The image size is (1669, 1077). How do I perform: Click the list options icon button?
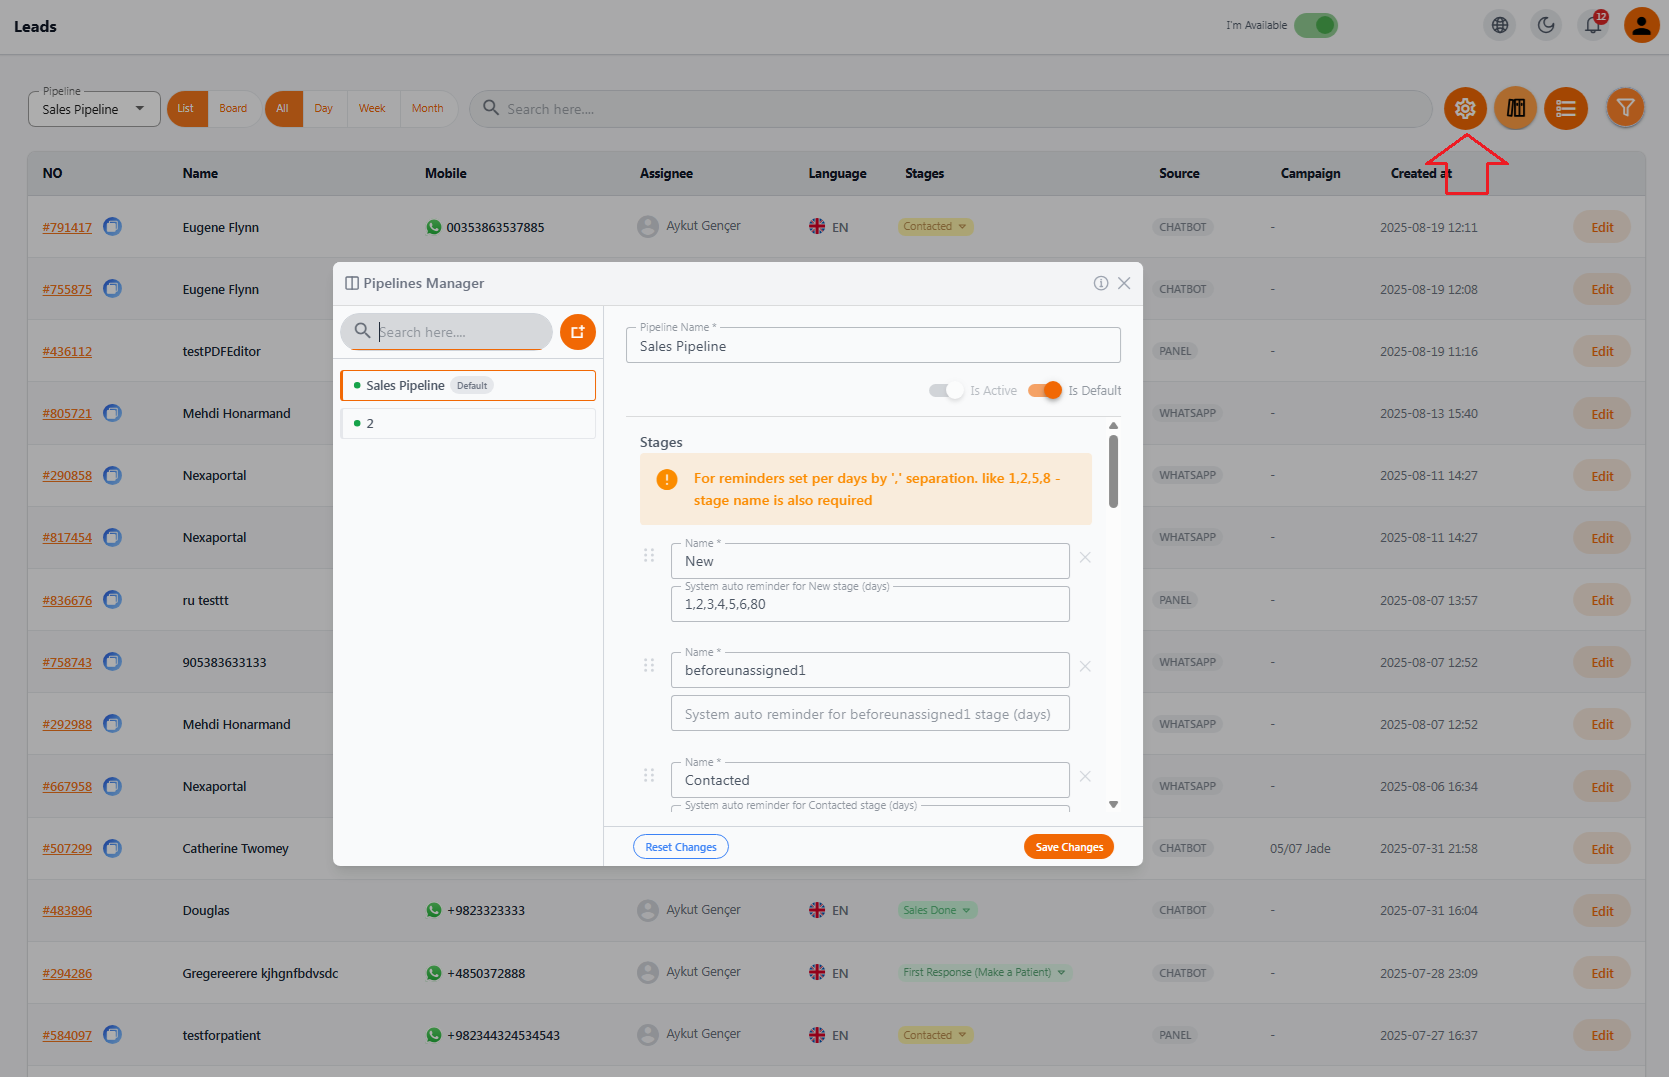1566,108
